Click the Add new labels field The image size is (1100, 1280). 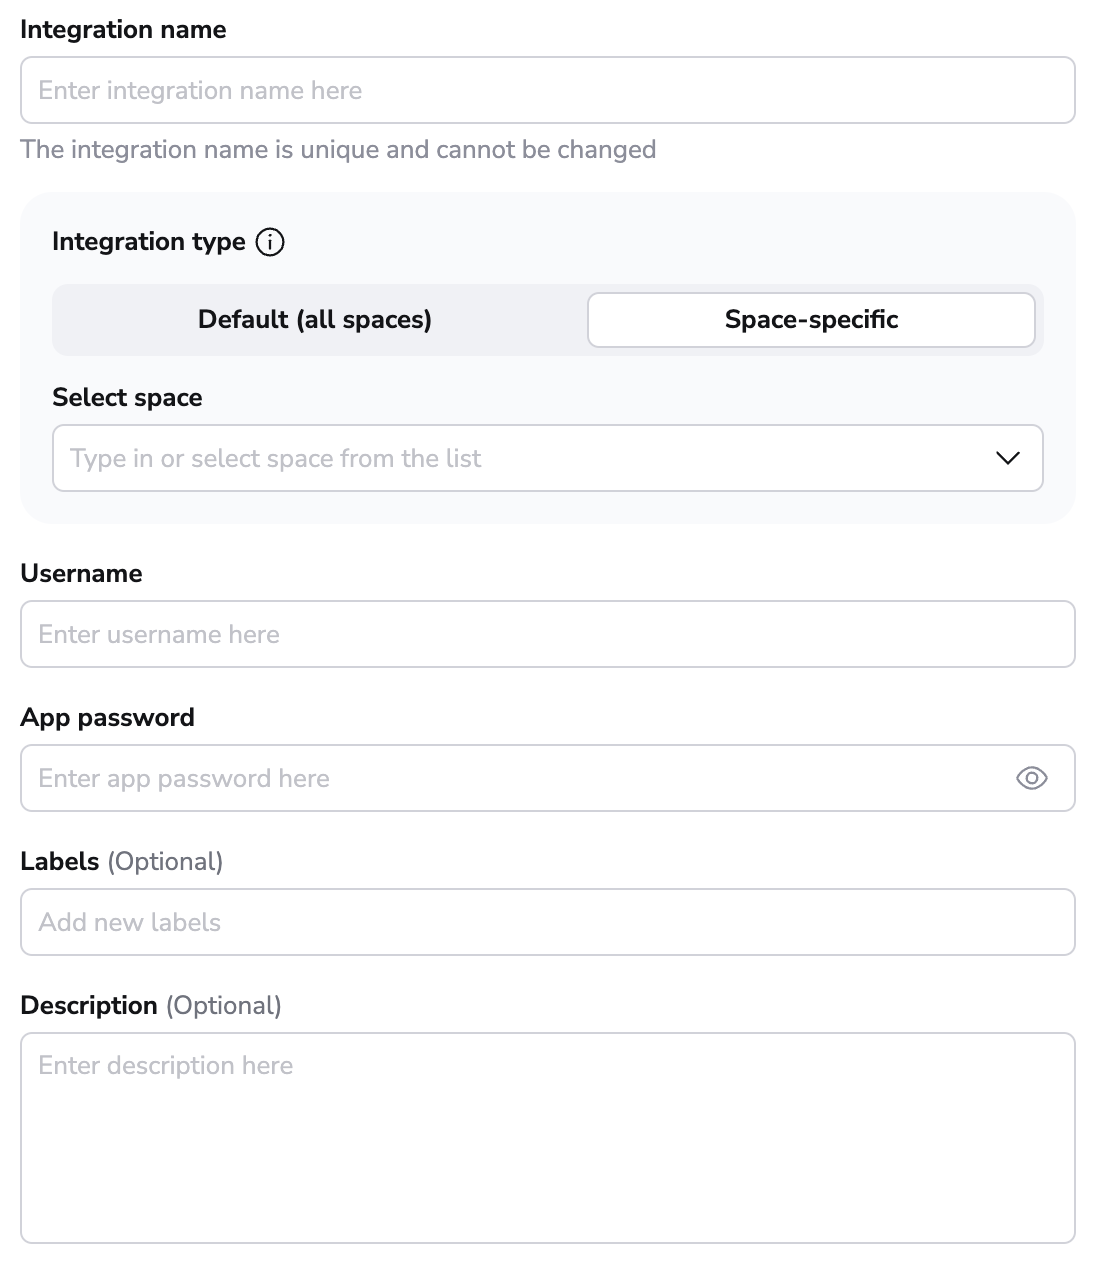[547, 922]
